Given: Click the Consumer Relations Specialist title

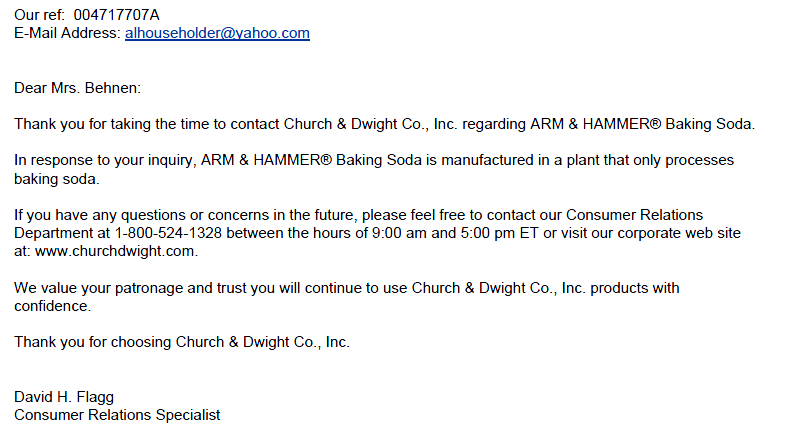Looking at the screenshot, I should point(117,415).
